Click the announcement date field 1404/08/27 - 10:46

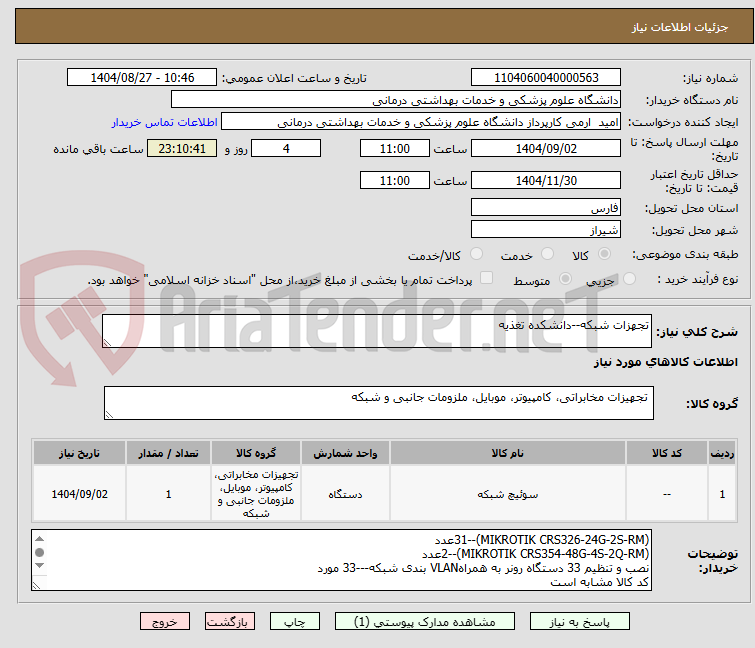(x=142, y=78)
